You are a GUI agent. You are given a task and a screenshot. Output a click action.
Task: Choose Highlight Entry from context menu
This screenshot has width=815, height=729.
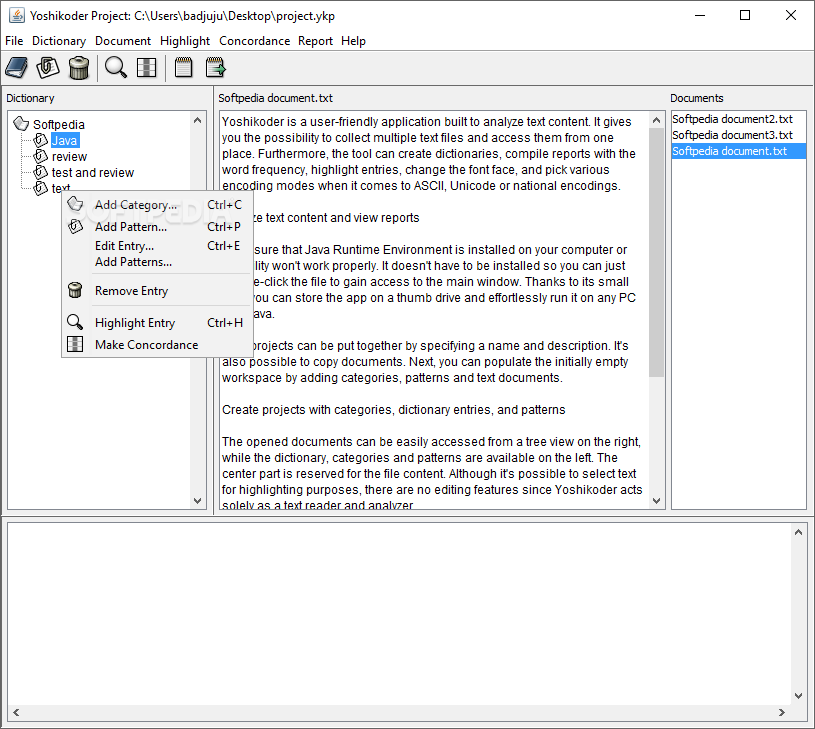(157, 323)
